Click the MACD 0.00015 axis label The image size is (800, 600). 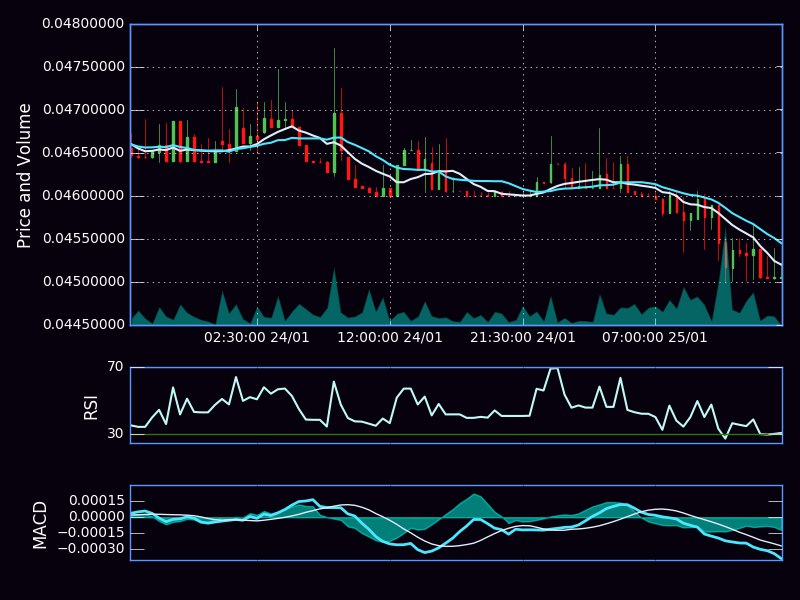(x=96, y=501)
